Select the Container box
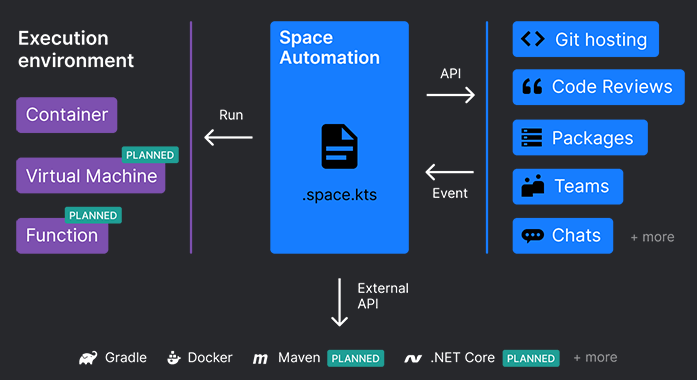This screenshot has height=380, width=697. [x=67, y=115]
